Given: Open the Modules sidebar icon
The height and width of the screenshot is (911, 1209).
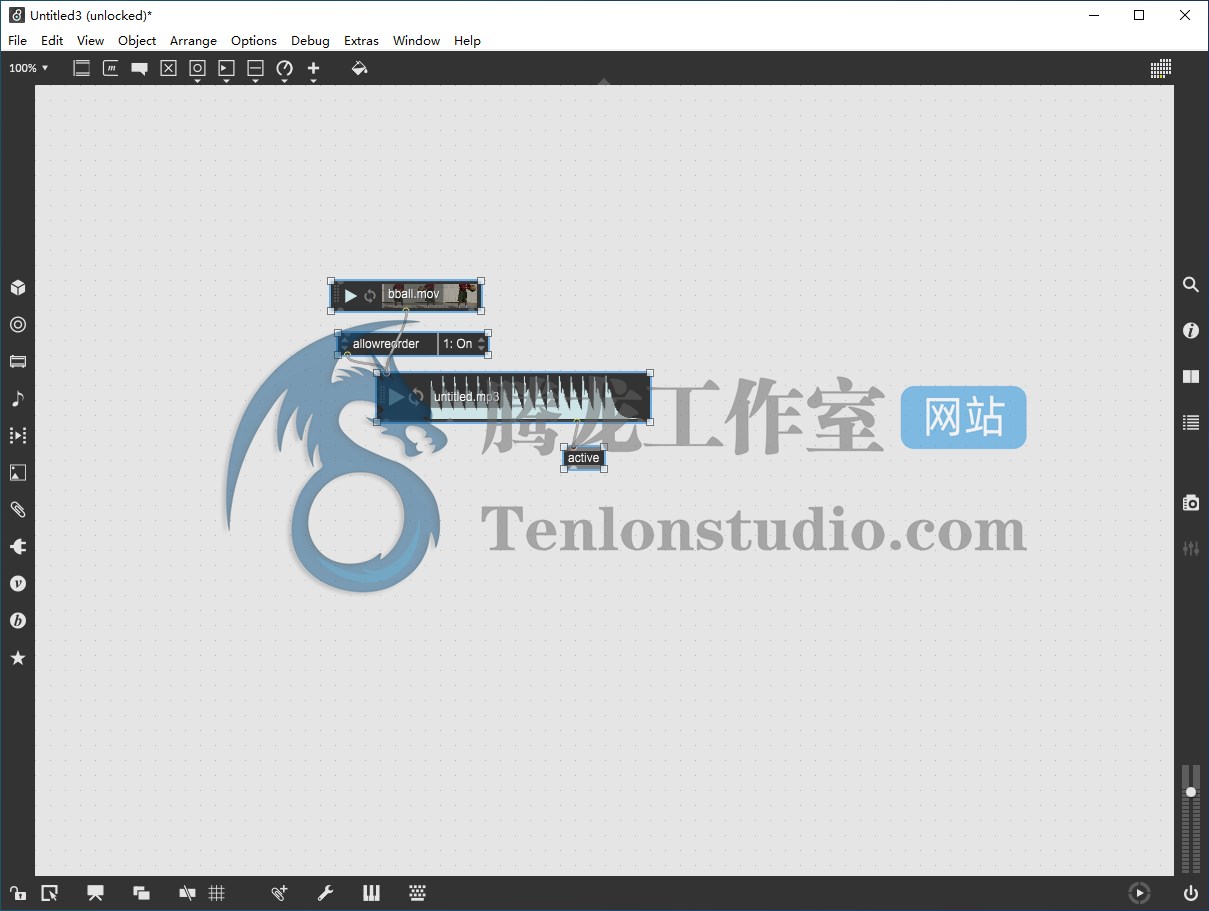Looking at the screenshot, I should 17,362.
